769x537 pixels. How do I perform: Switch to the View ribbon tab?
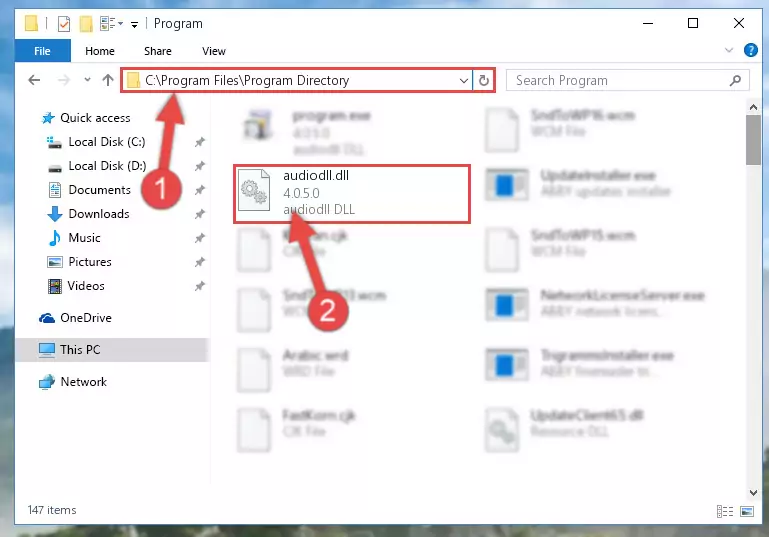tap(213, 51)
